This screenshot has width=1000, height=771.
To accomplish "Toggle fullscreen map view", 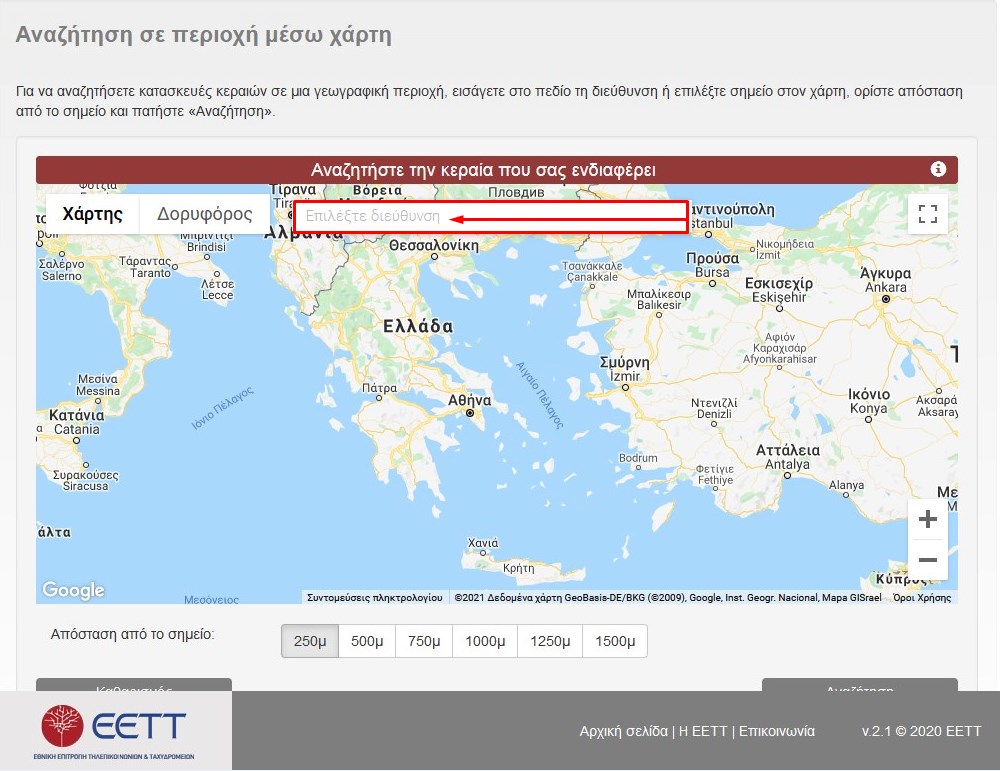I will point(927,214).
